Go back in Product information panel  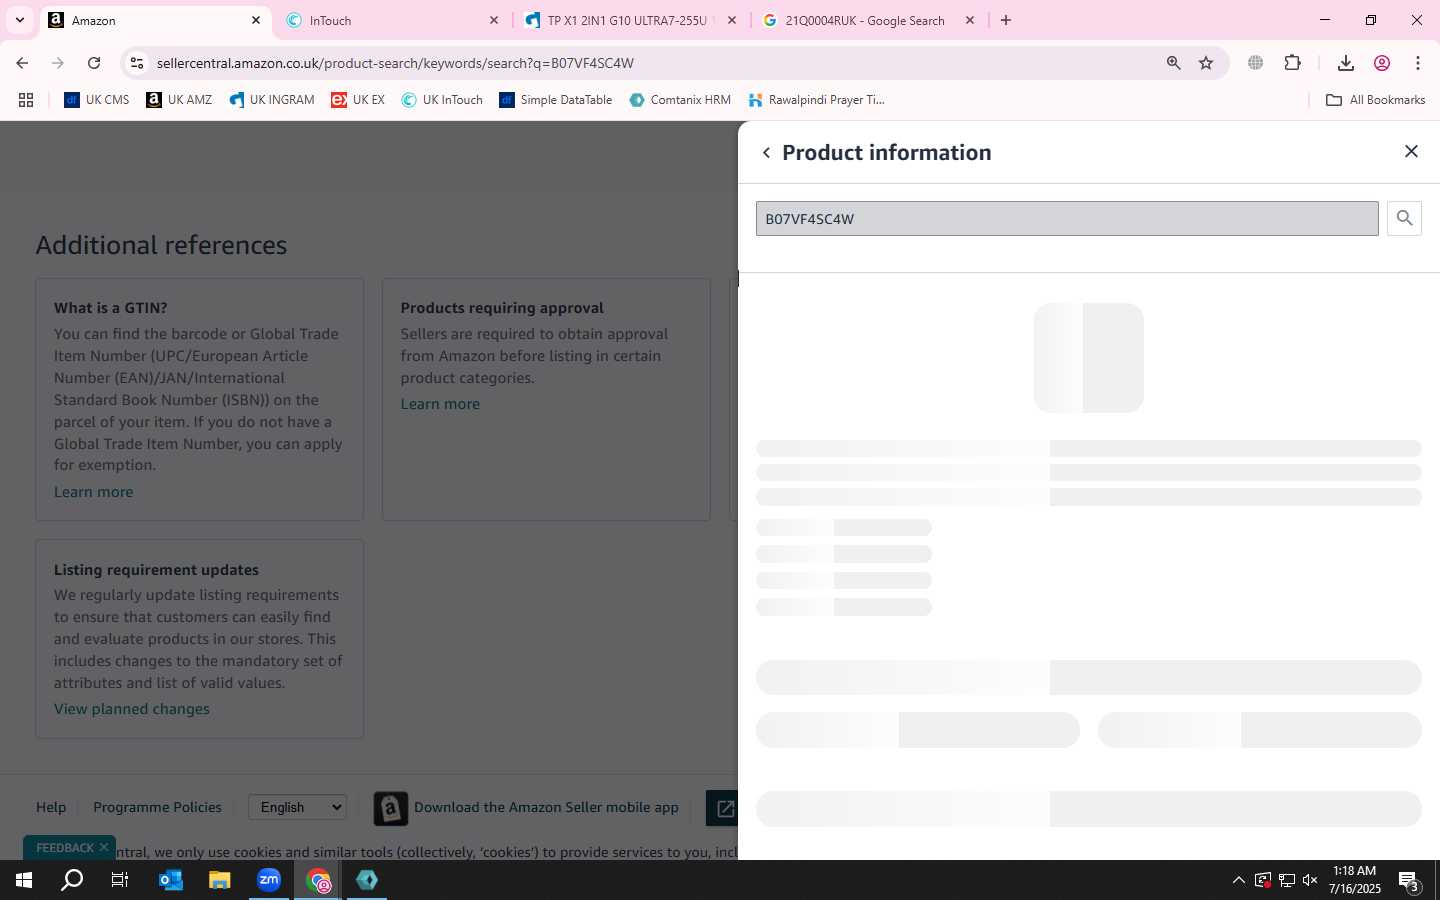[766, 153]
